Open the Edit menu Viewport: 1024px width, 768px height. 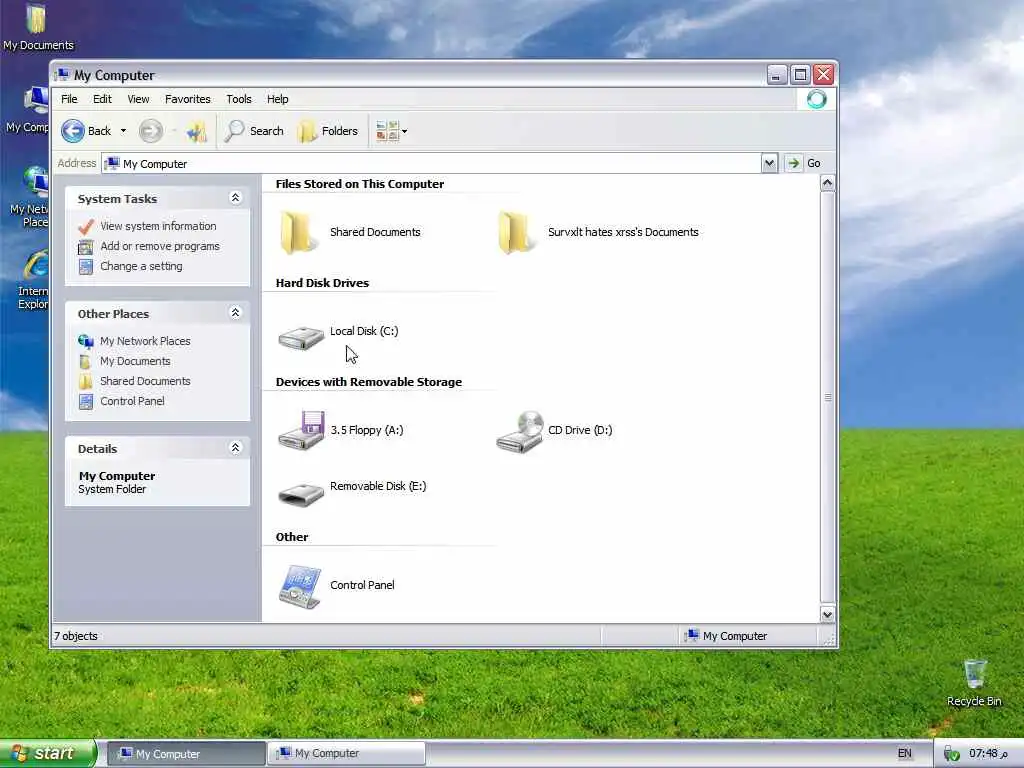(102, 99)
